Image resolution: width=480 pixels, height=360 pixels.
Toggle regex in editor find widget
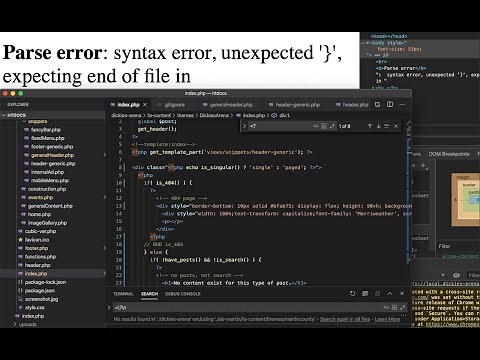(332, 126)
